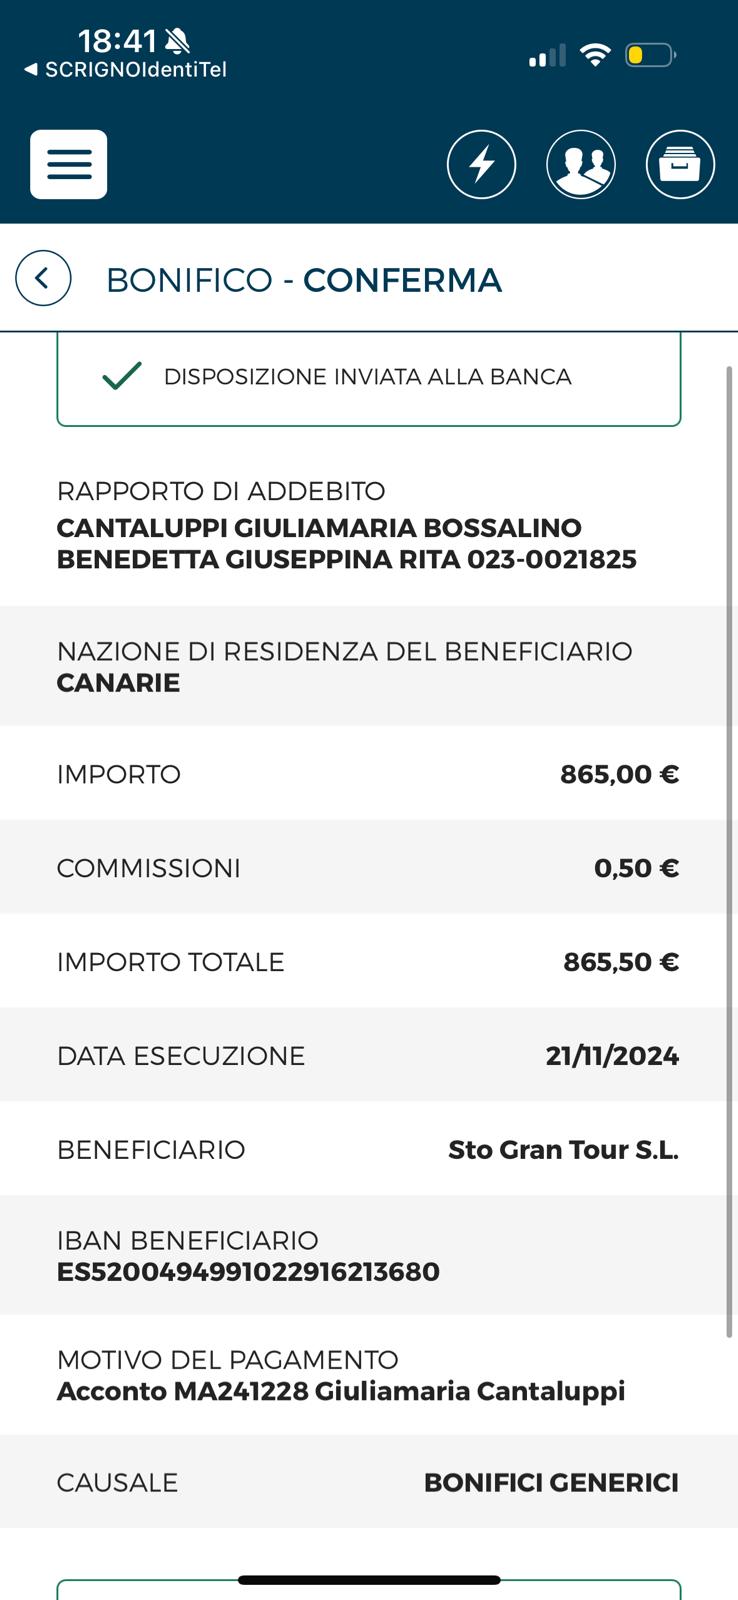Open the contacts people icon
The height and width of the screenshot is (1600, 738).
(x=581, y=164)
